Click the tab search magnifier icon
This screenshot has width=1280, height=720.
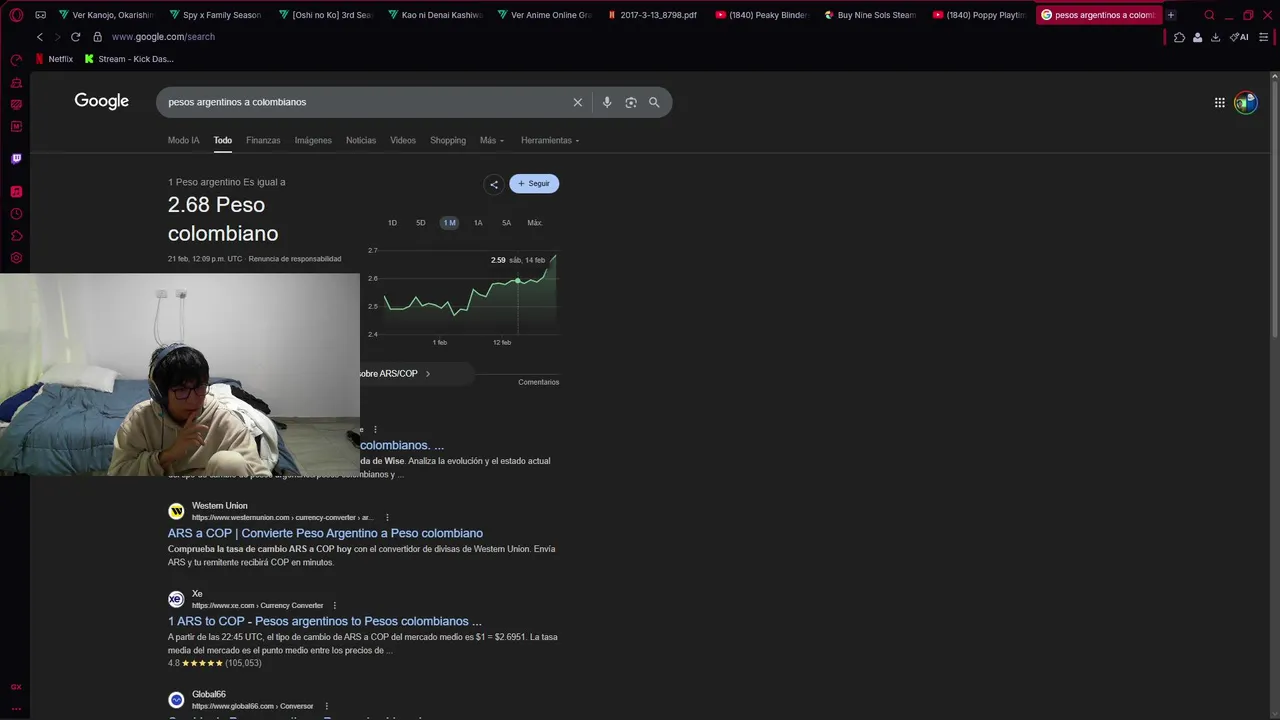[x=1209, y=15]
